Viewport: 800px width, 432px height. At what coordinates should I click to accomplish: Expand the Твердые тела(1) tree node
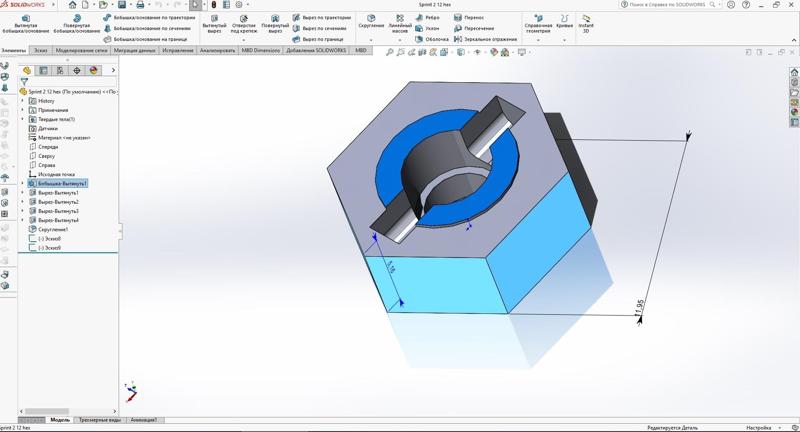23,119
